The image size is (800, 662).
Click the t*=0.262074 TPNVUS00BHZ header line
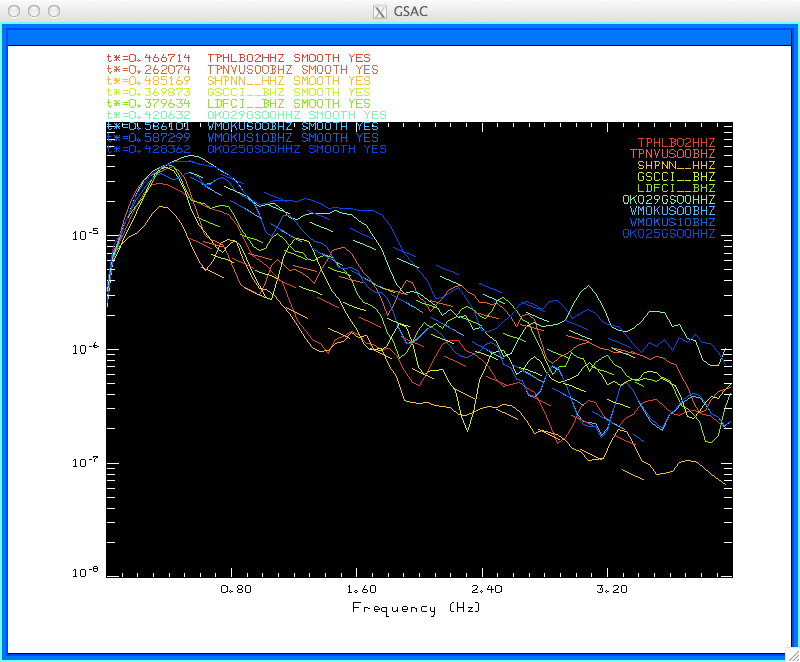242,69
